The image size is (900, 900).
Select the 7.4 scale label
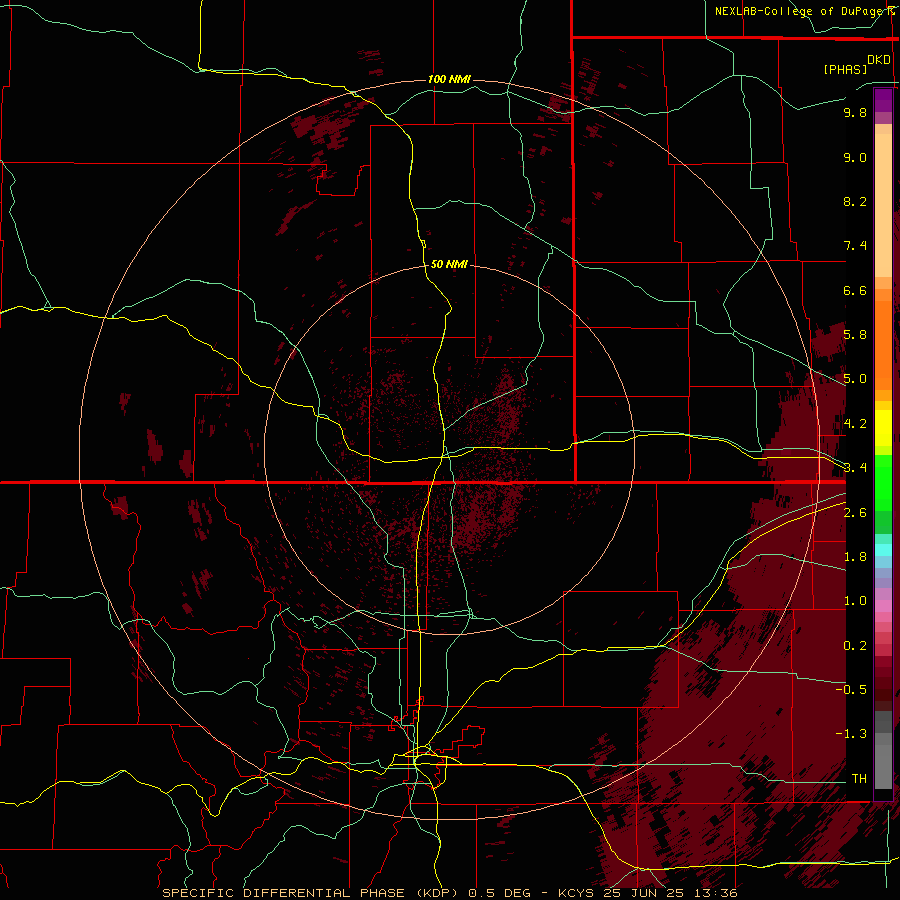[855, 246]
